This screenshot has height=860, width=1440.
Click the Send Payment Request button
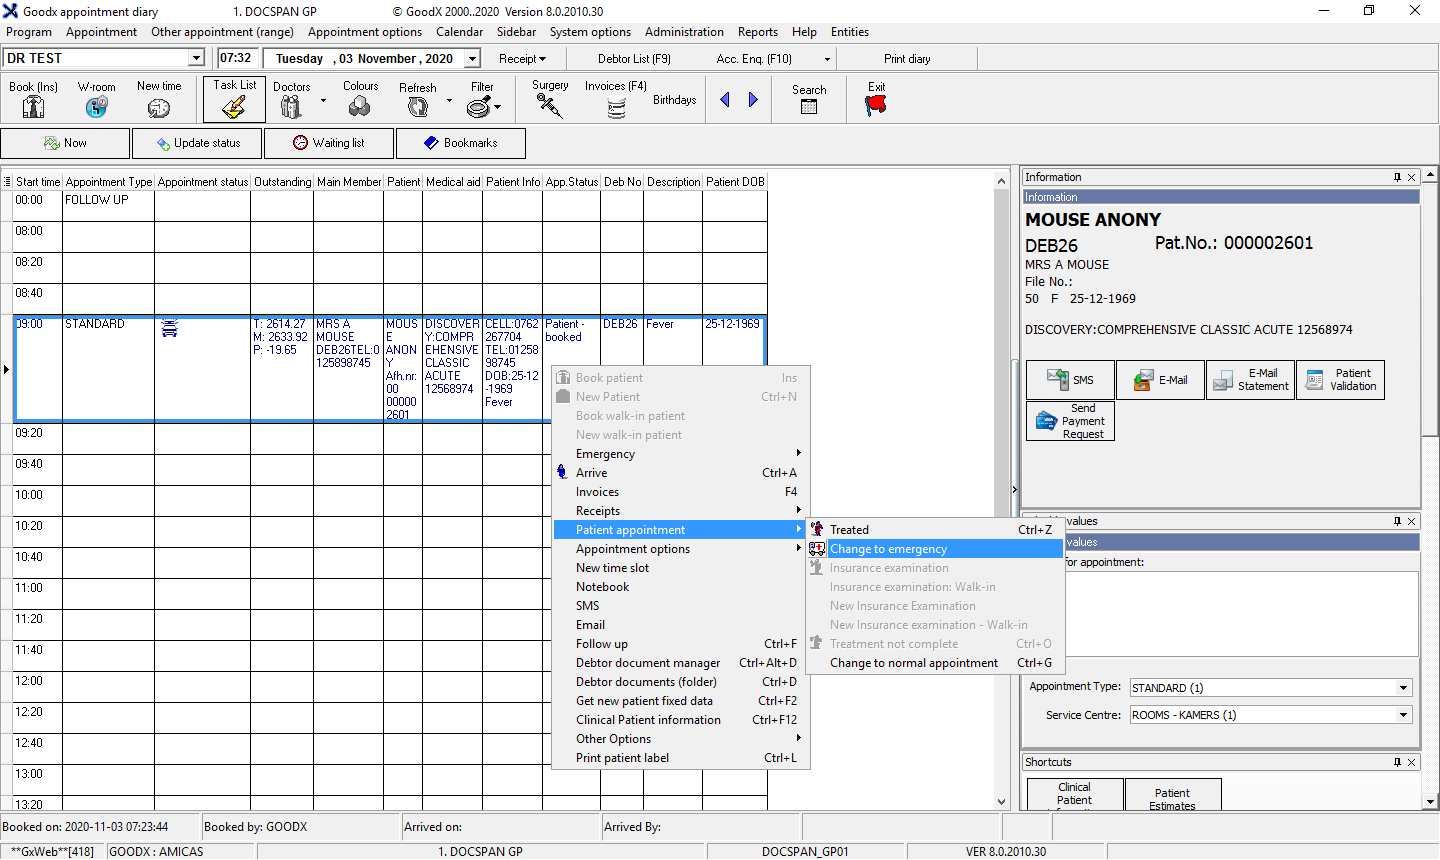1070,421
